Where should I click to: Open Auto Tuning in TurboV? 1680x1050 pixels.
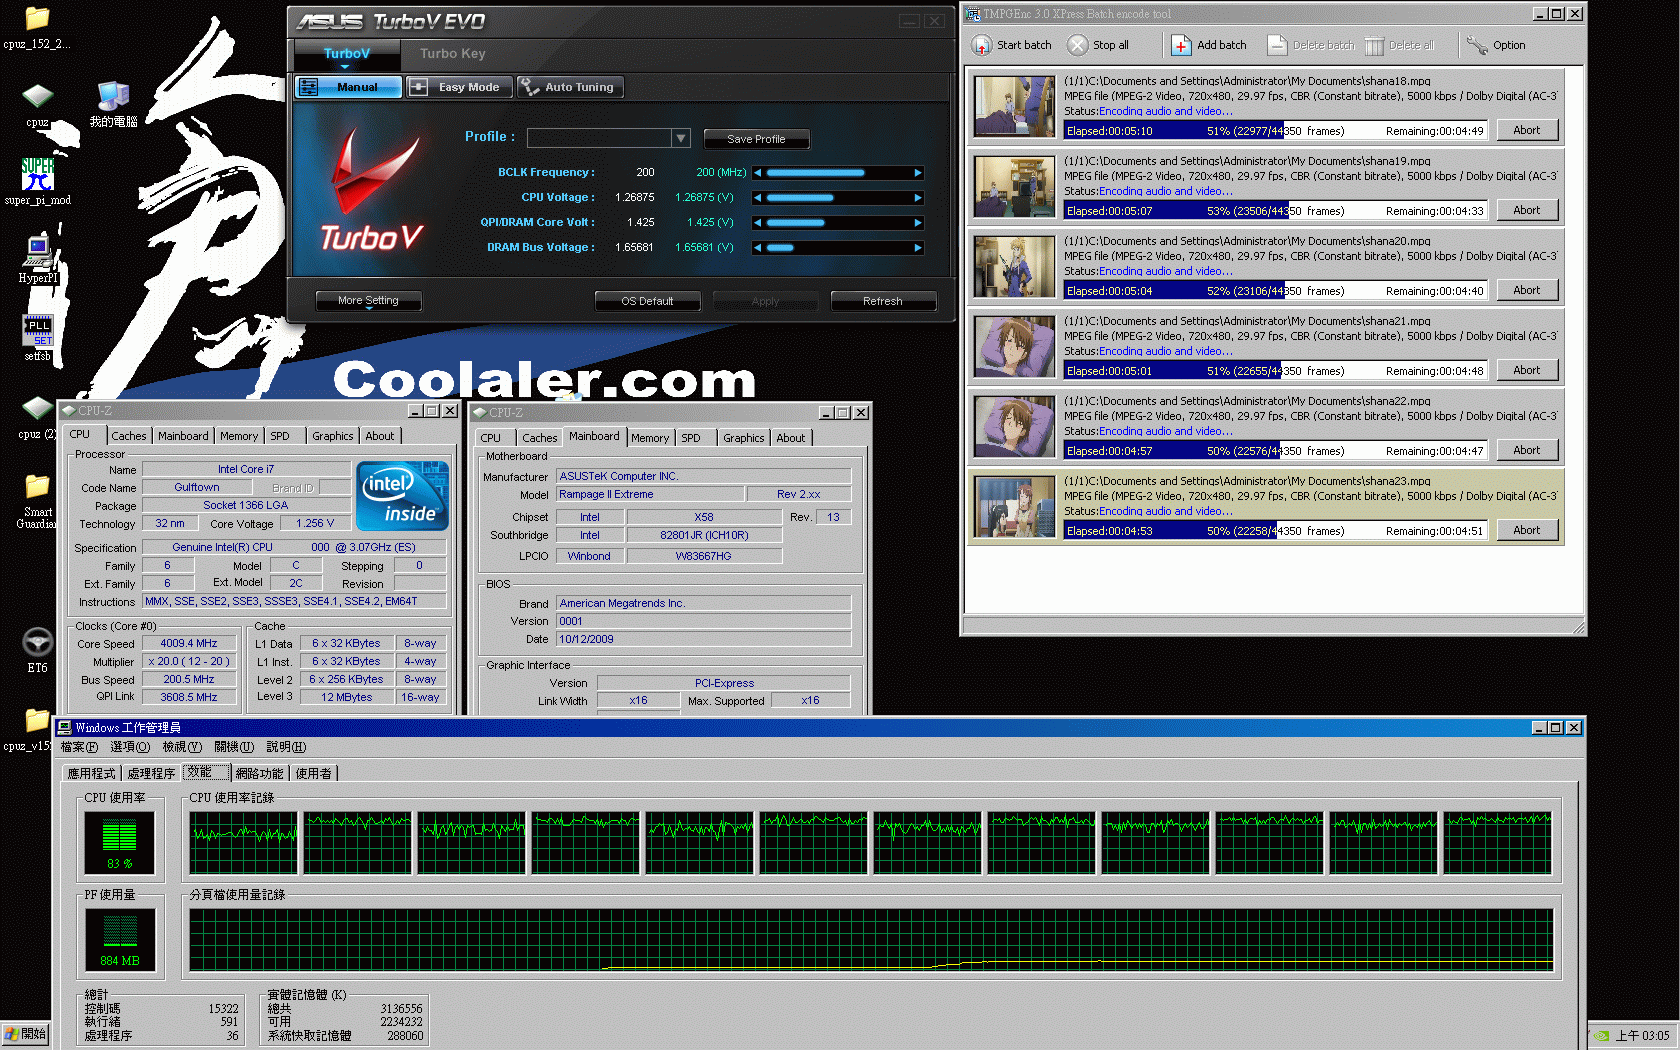tap(569, 87)
